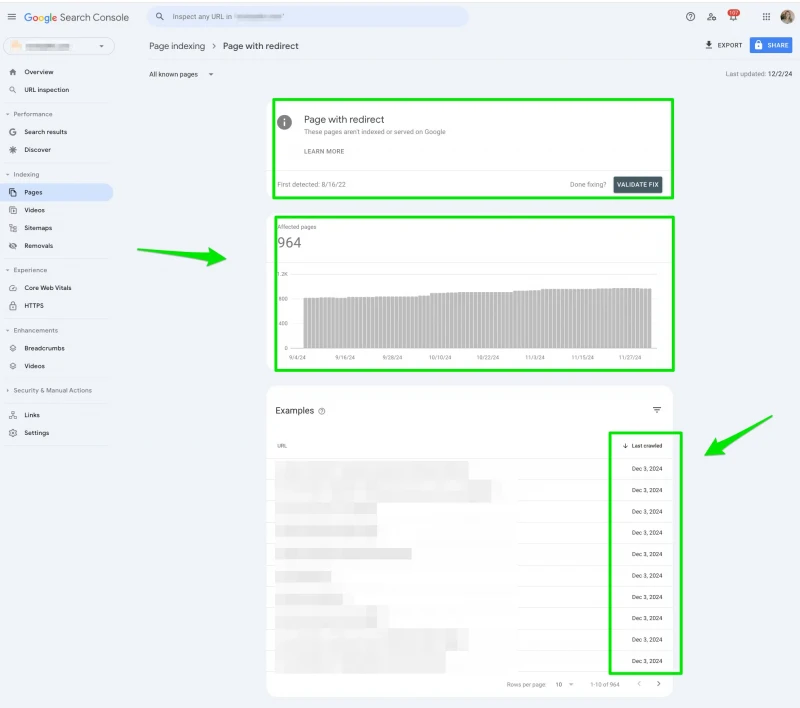Open the Google apps grid icon
The image size is (800, 708).
tap(766, 17)
